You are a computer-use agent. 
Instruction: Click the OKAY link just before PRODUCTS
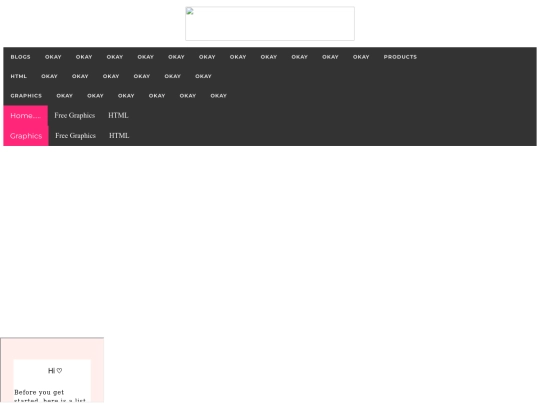click(361, 57)
